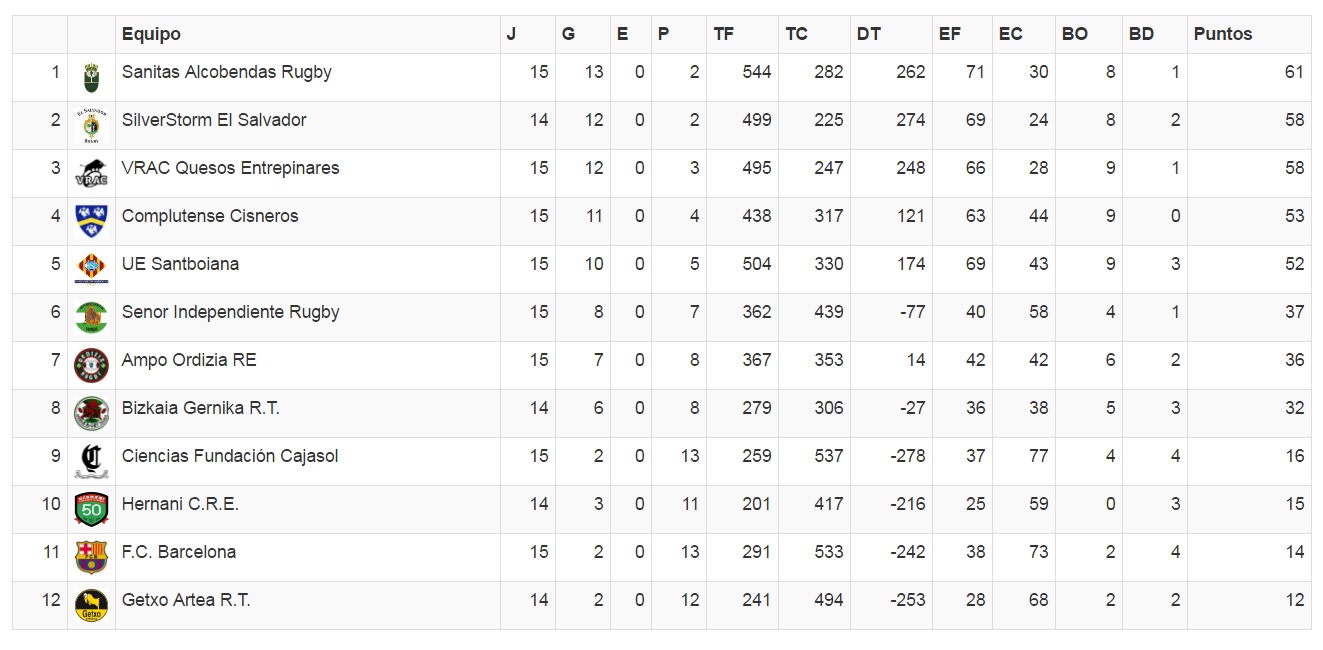This screenshot has height=650, width=1323.
Task: Click the Puntos column header
Action: click(x=1222, y=34)
